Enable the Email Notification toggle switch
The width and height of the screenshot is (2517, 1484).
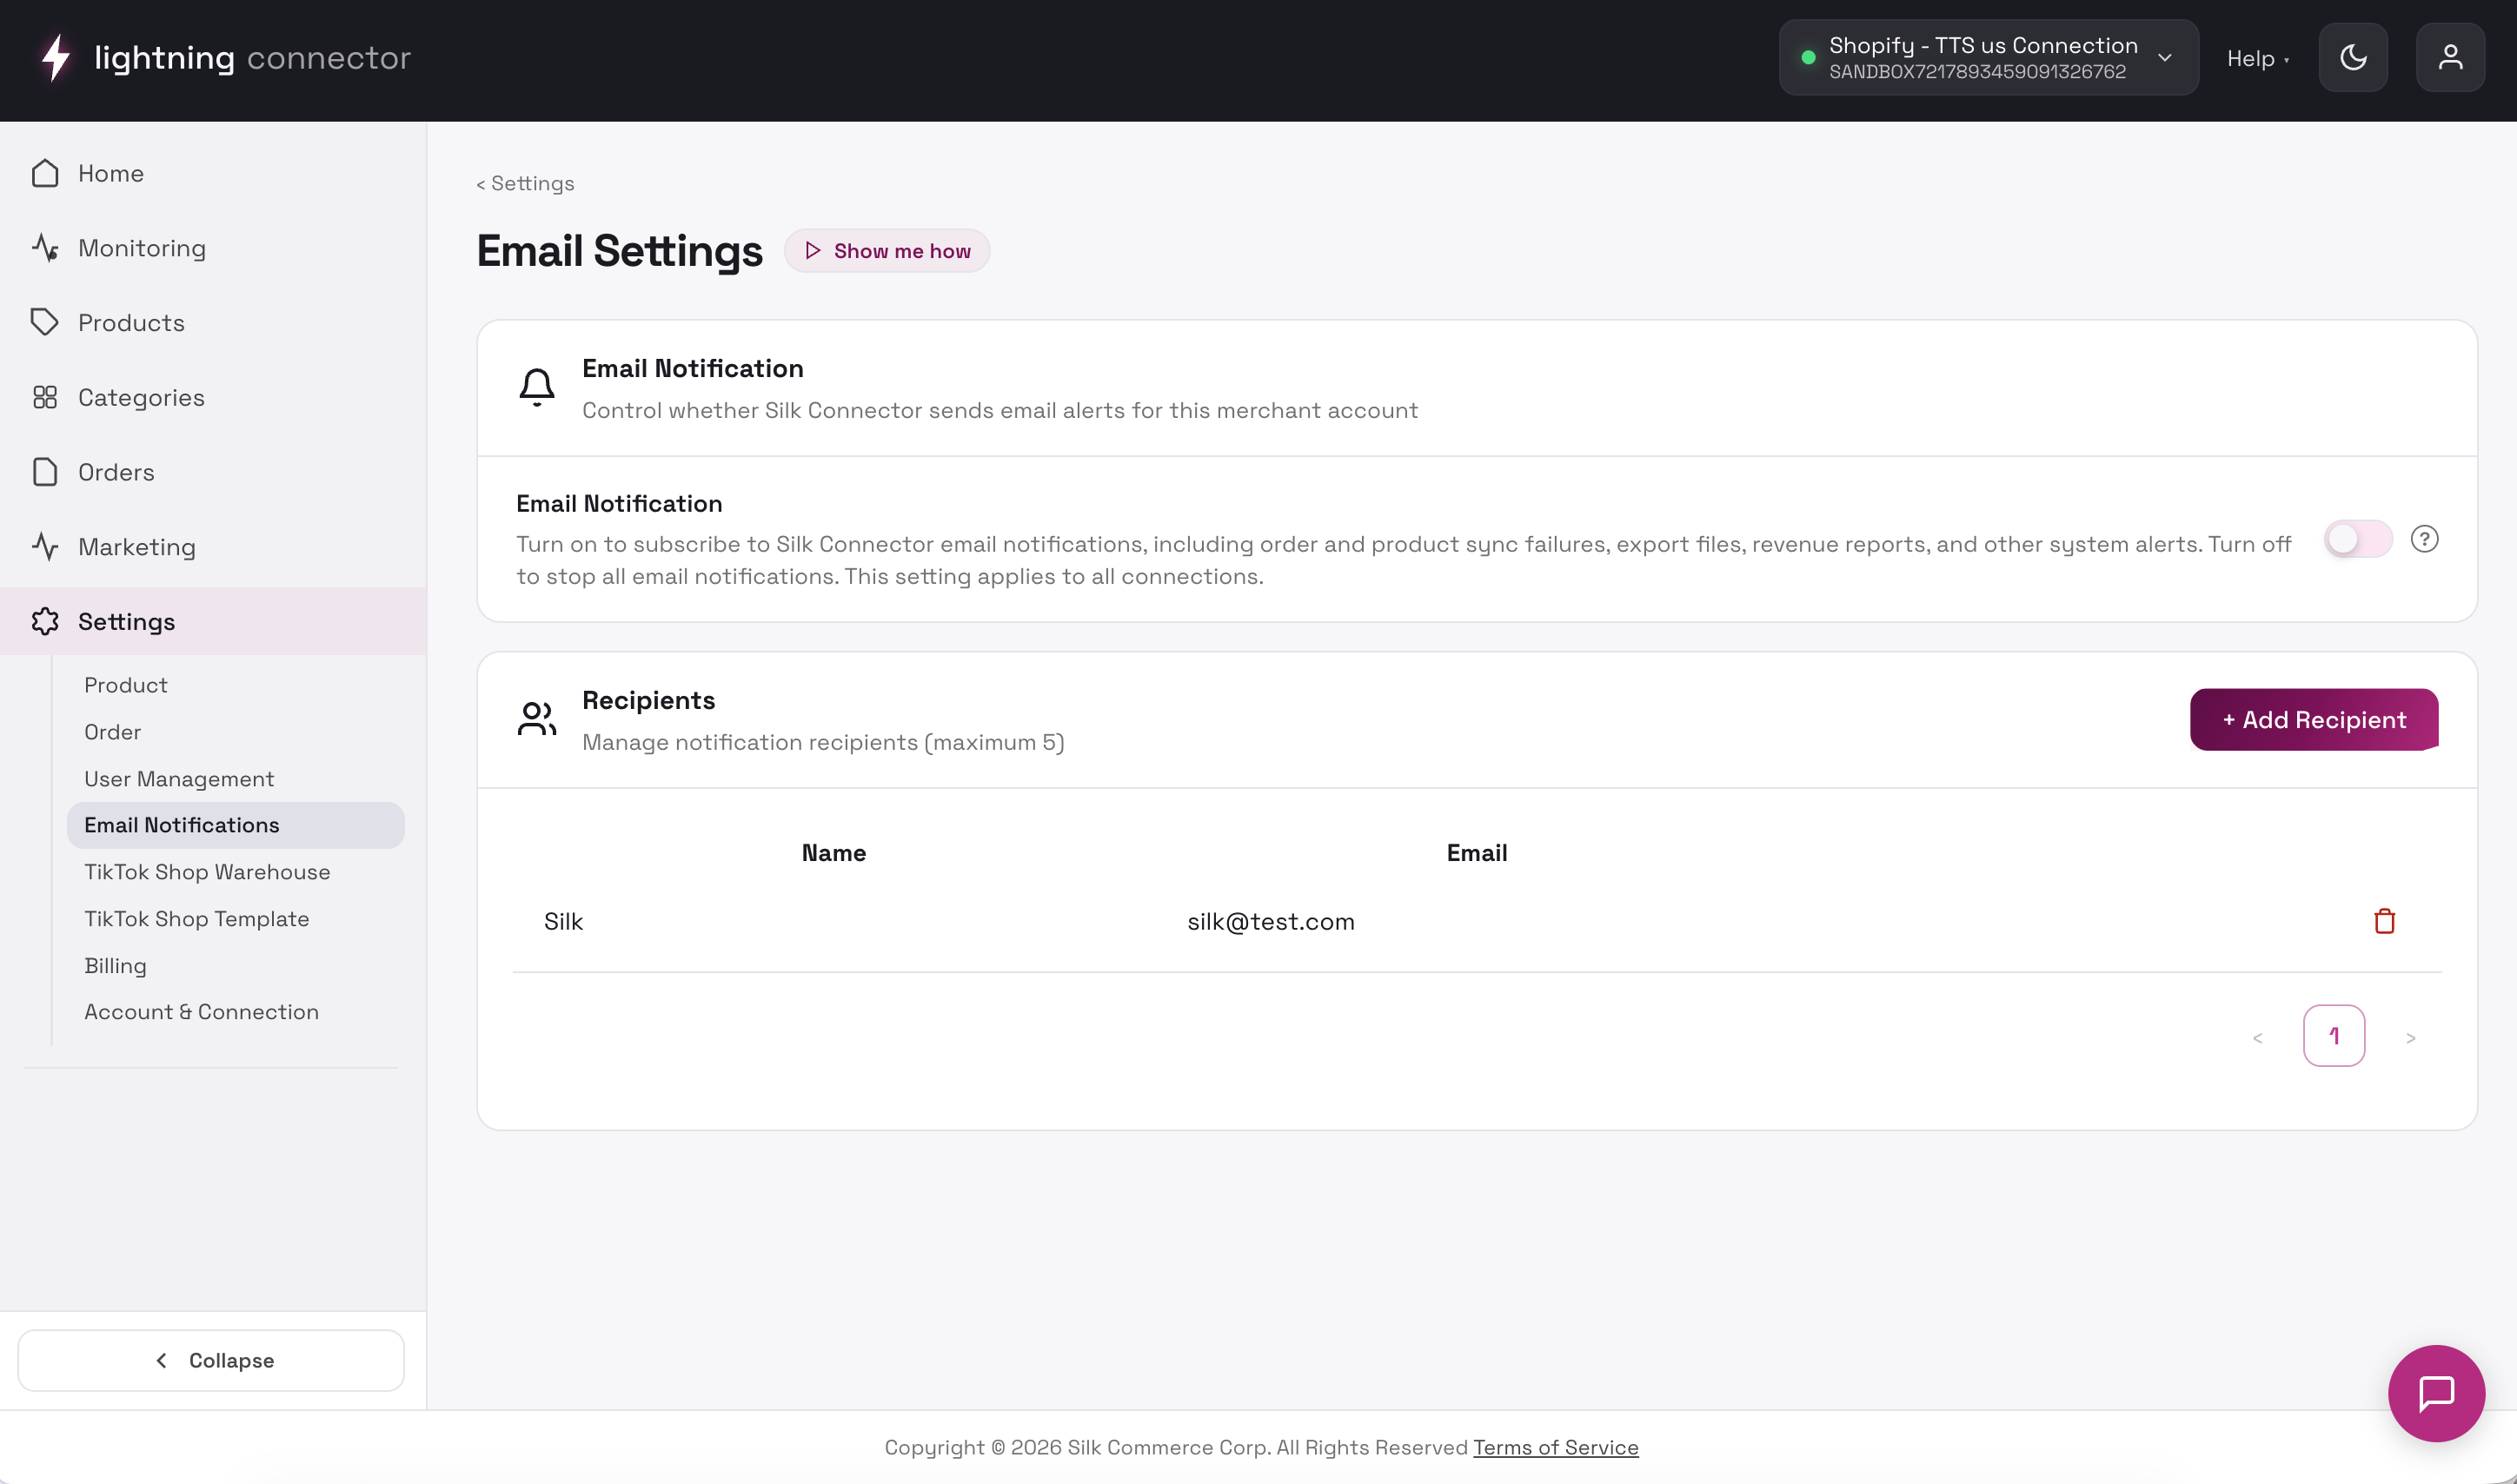[2358, 539]
